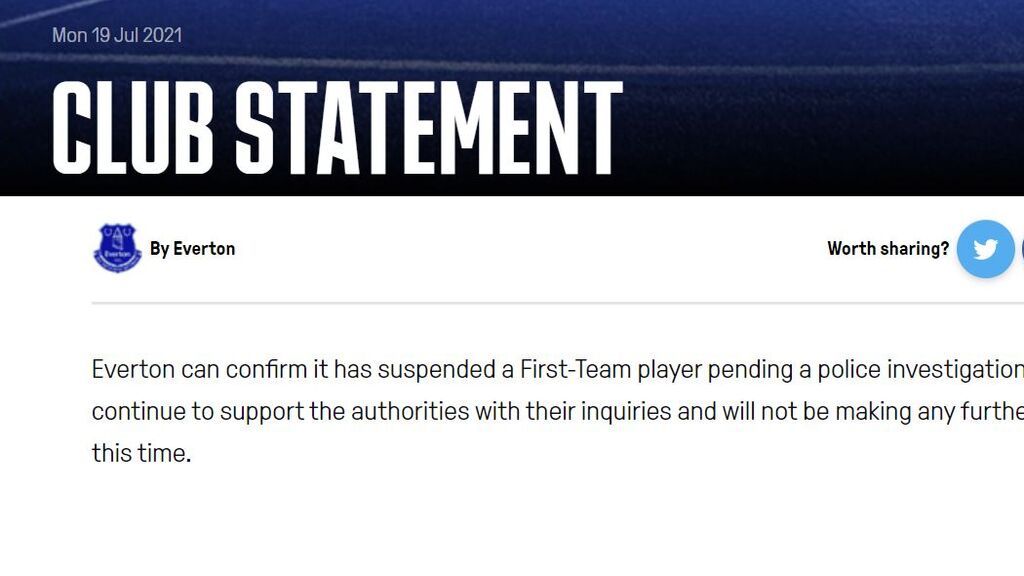Click the 'CLUB STATEMENT' headline

[337, 128]
